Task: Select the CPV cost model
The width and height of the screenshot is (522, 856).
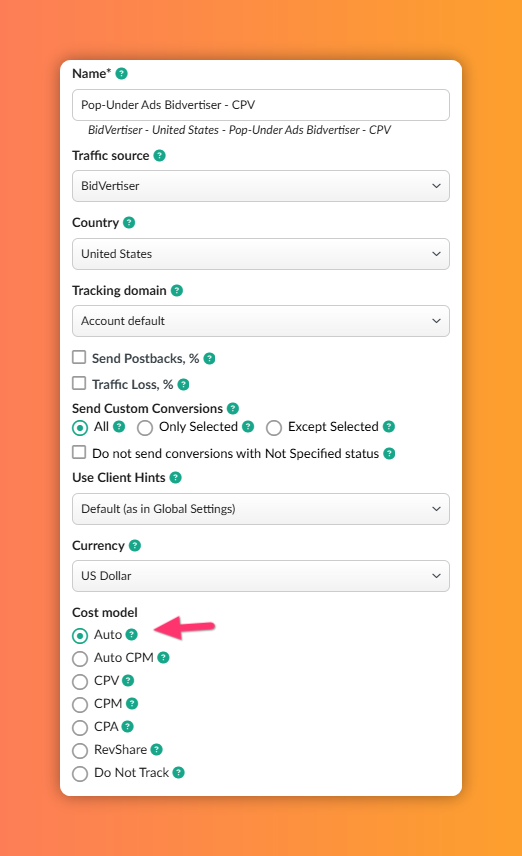Action: pyautogui.click(x=80, y=682)
